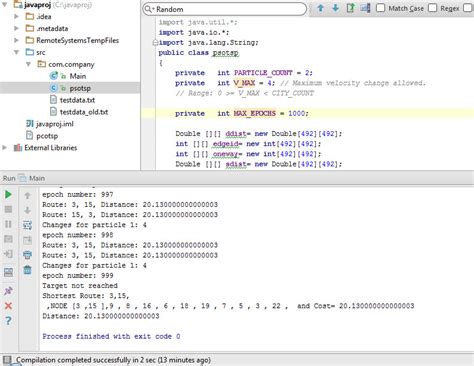Click the MAX_EPOCHS variable in code
474x366 pixels.
pos(255,113)
